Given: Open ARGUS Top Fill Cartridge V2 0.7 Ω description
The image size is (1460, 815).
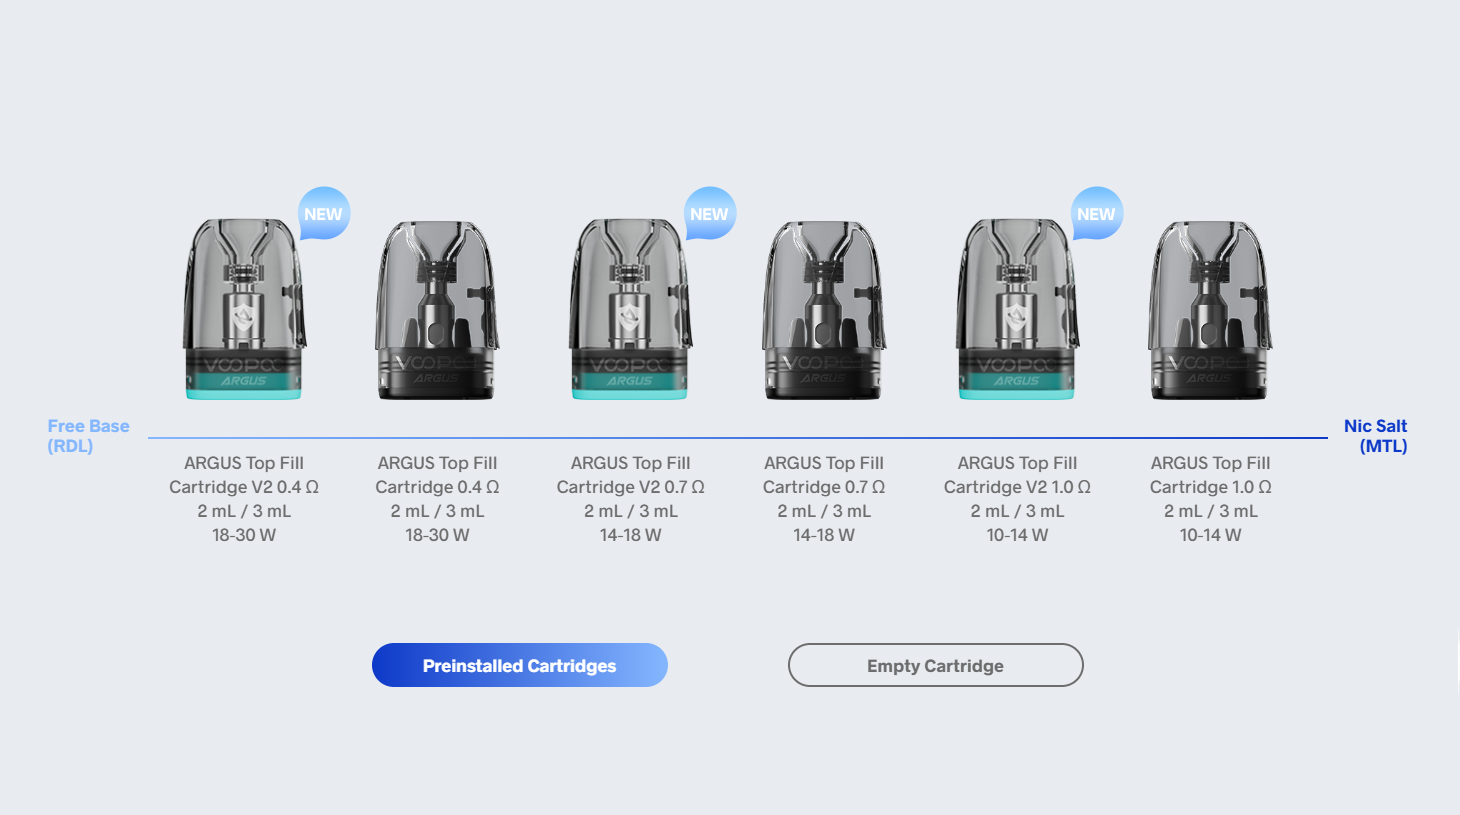Looking at the screenshot, I should coord(630,499).
